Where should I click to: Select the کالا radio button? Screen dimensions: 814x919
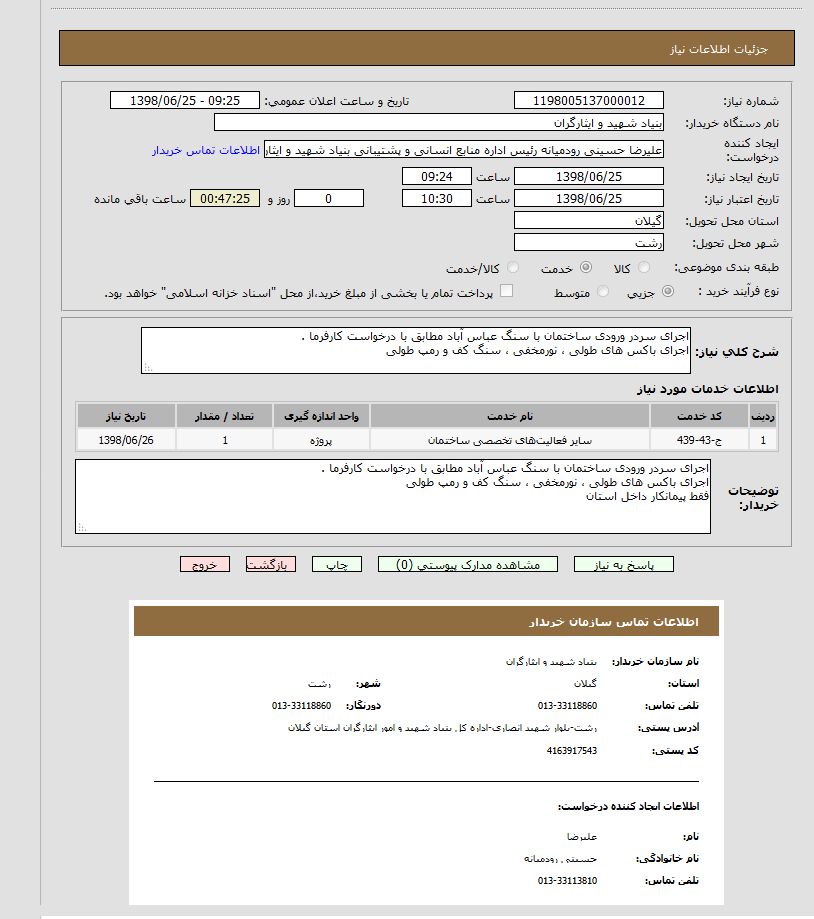[x=644, y=268]
